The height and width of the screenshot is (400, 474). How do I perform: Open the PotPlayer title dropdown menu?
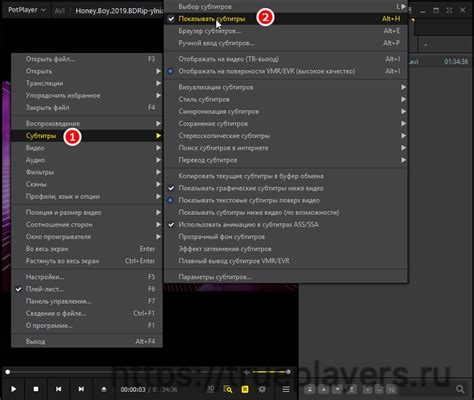27,10
